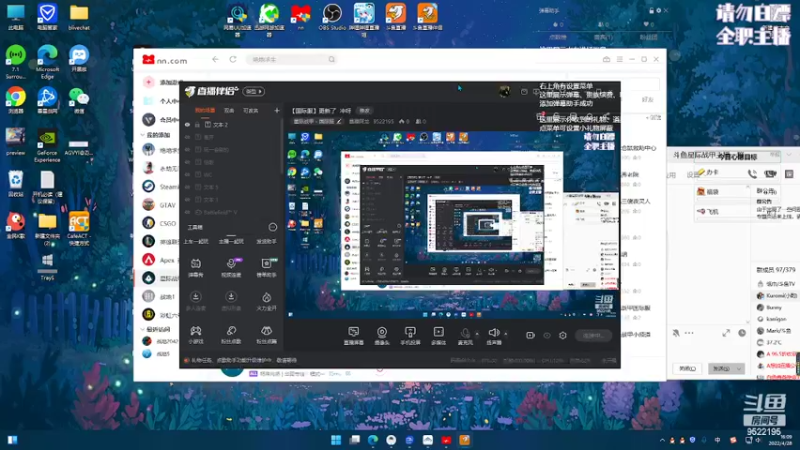Click the start streaming button
The image size is (800, 450).
[593, 335]
